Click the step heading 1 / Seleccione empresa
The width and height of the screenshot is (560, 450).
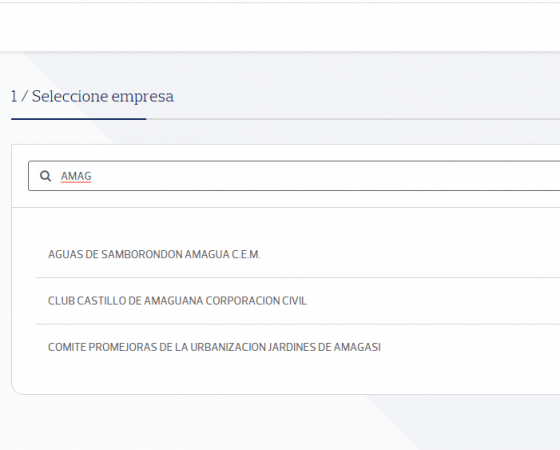click(92, 96)
